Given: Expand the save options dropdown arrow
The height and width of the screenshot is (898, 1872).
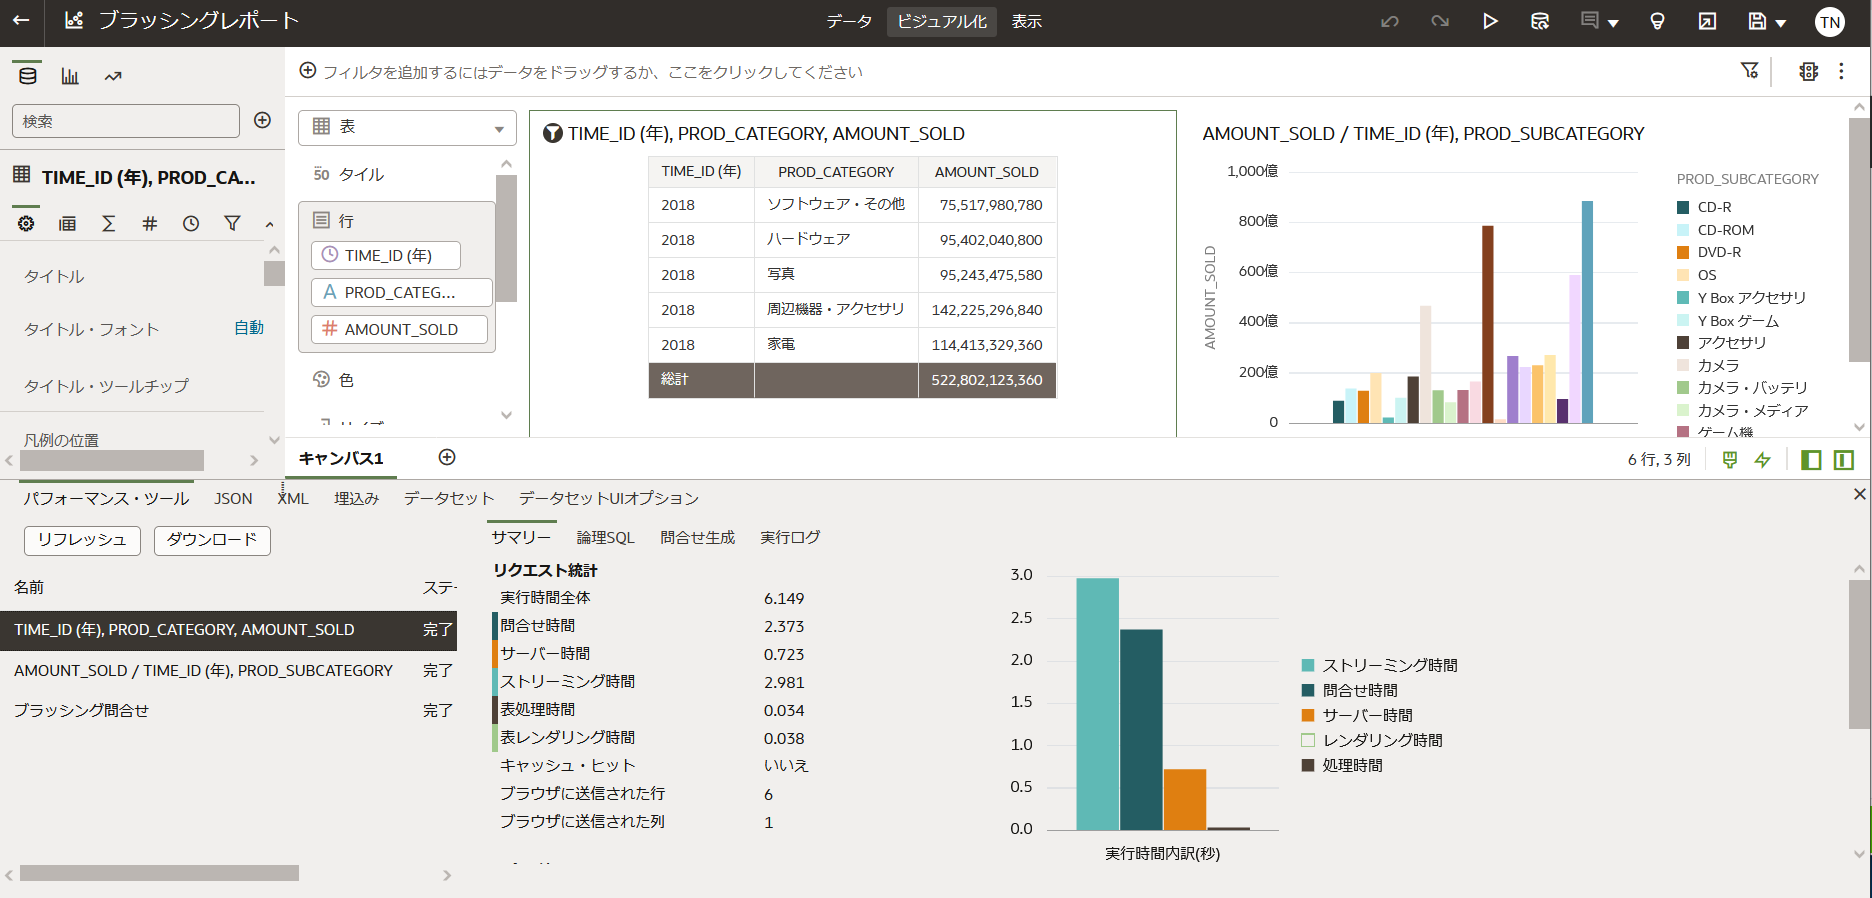Looking at the screenshot, I should 1780,23.
